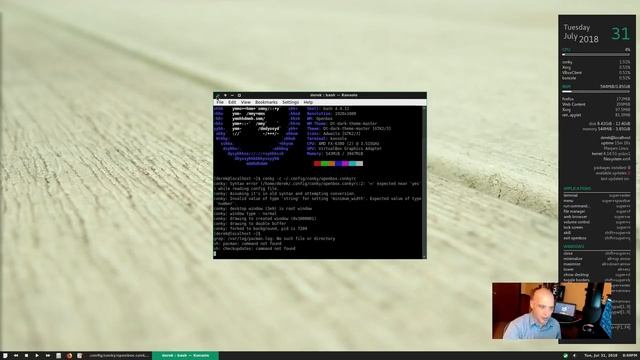Open the Settings menu in Konsole
The image size is (640, 360).
point(291,102)
